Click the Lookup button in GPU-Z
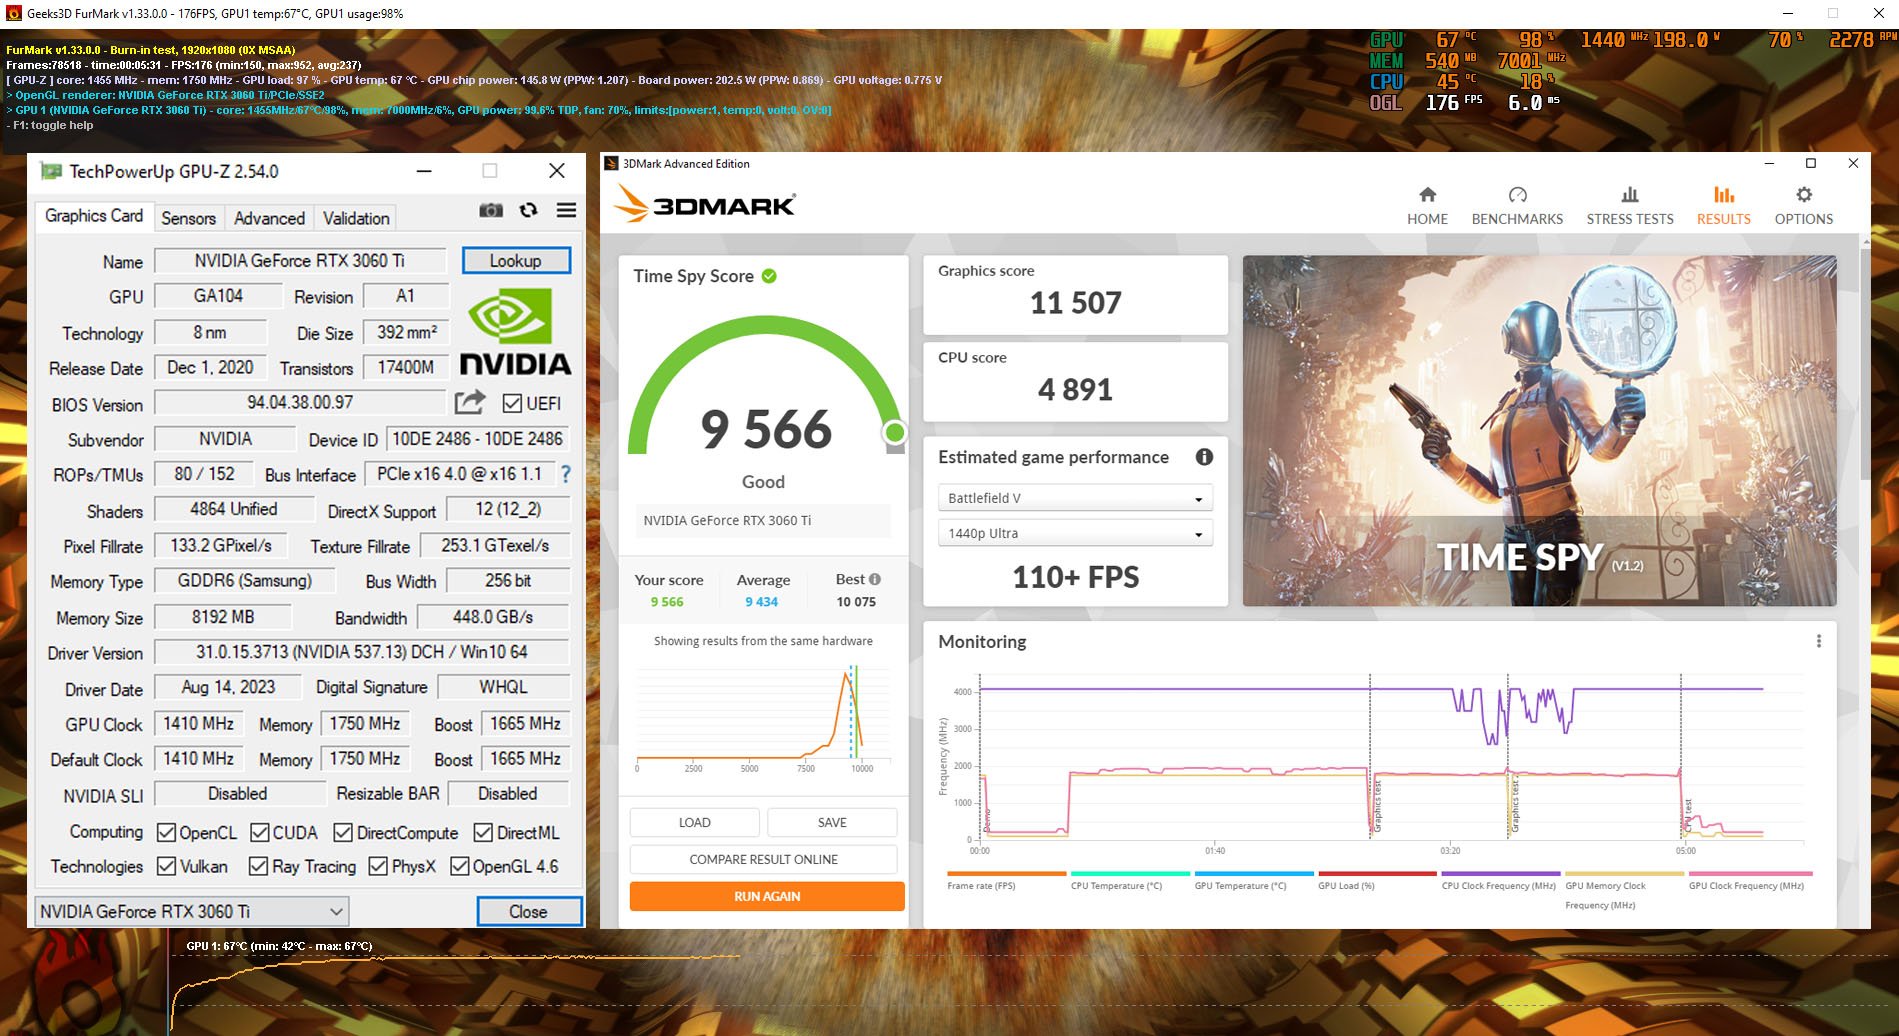The height and width of the screenshot is (1036, 1899). point(516,260)
